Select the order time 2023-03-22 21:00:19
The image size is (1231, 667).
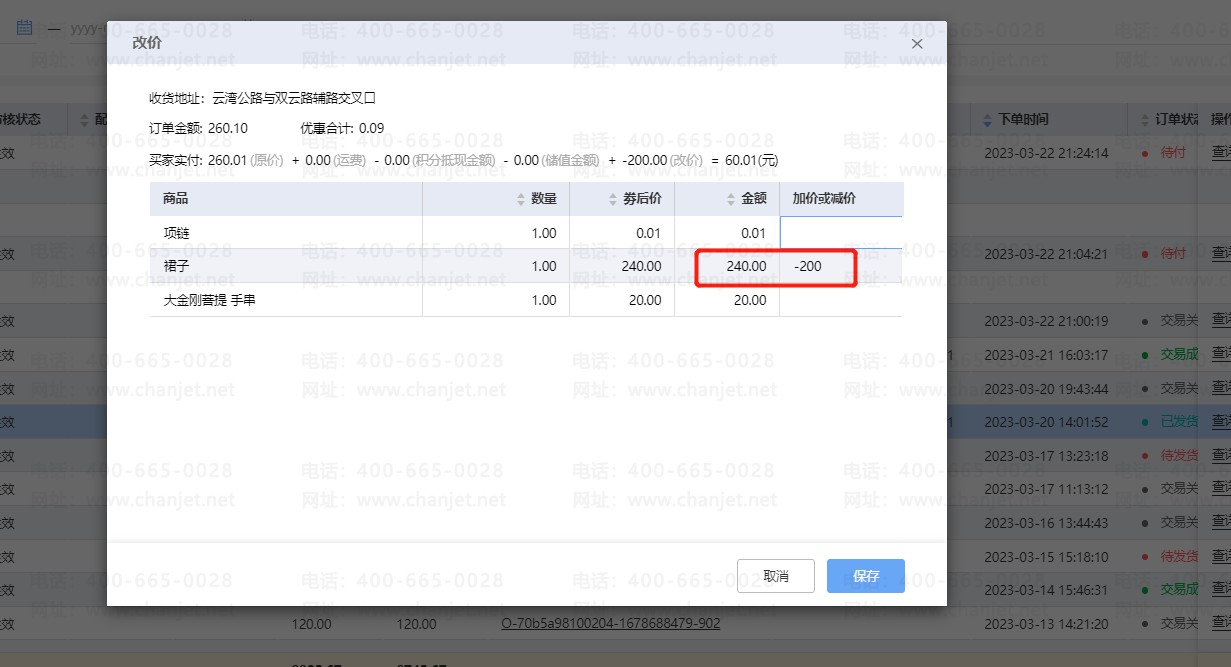click(x=1046, y=321)
